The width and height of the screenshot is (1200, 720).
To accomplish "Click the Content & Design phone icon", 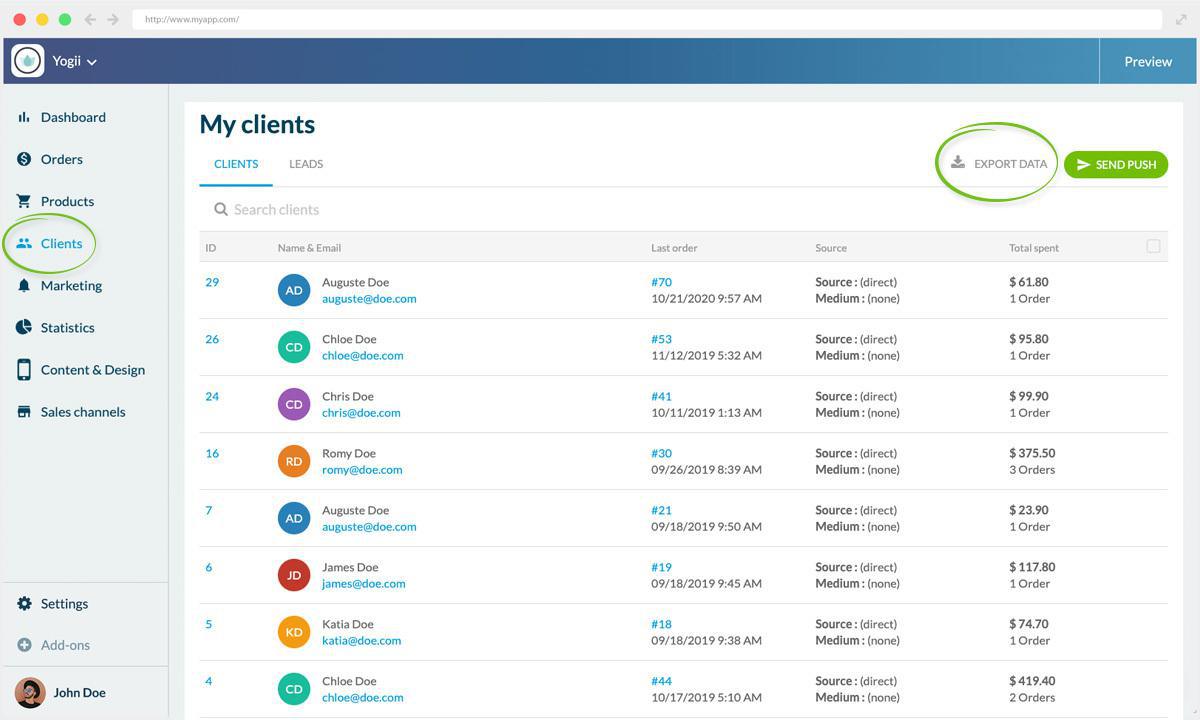I will (x=24, y=370).
